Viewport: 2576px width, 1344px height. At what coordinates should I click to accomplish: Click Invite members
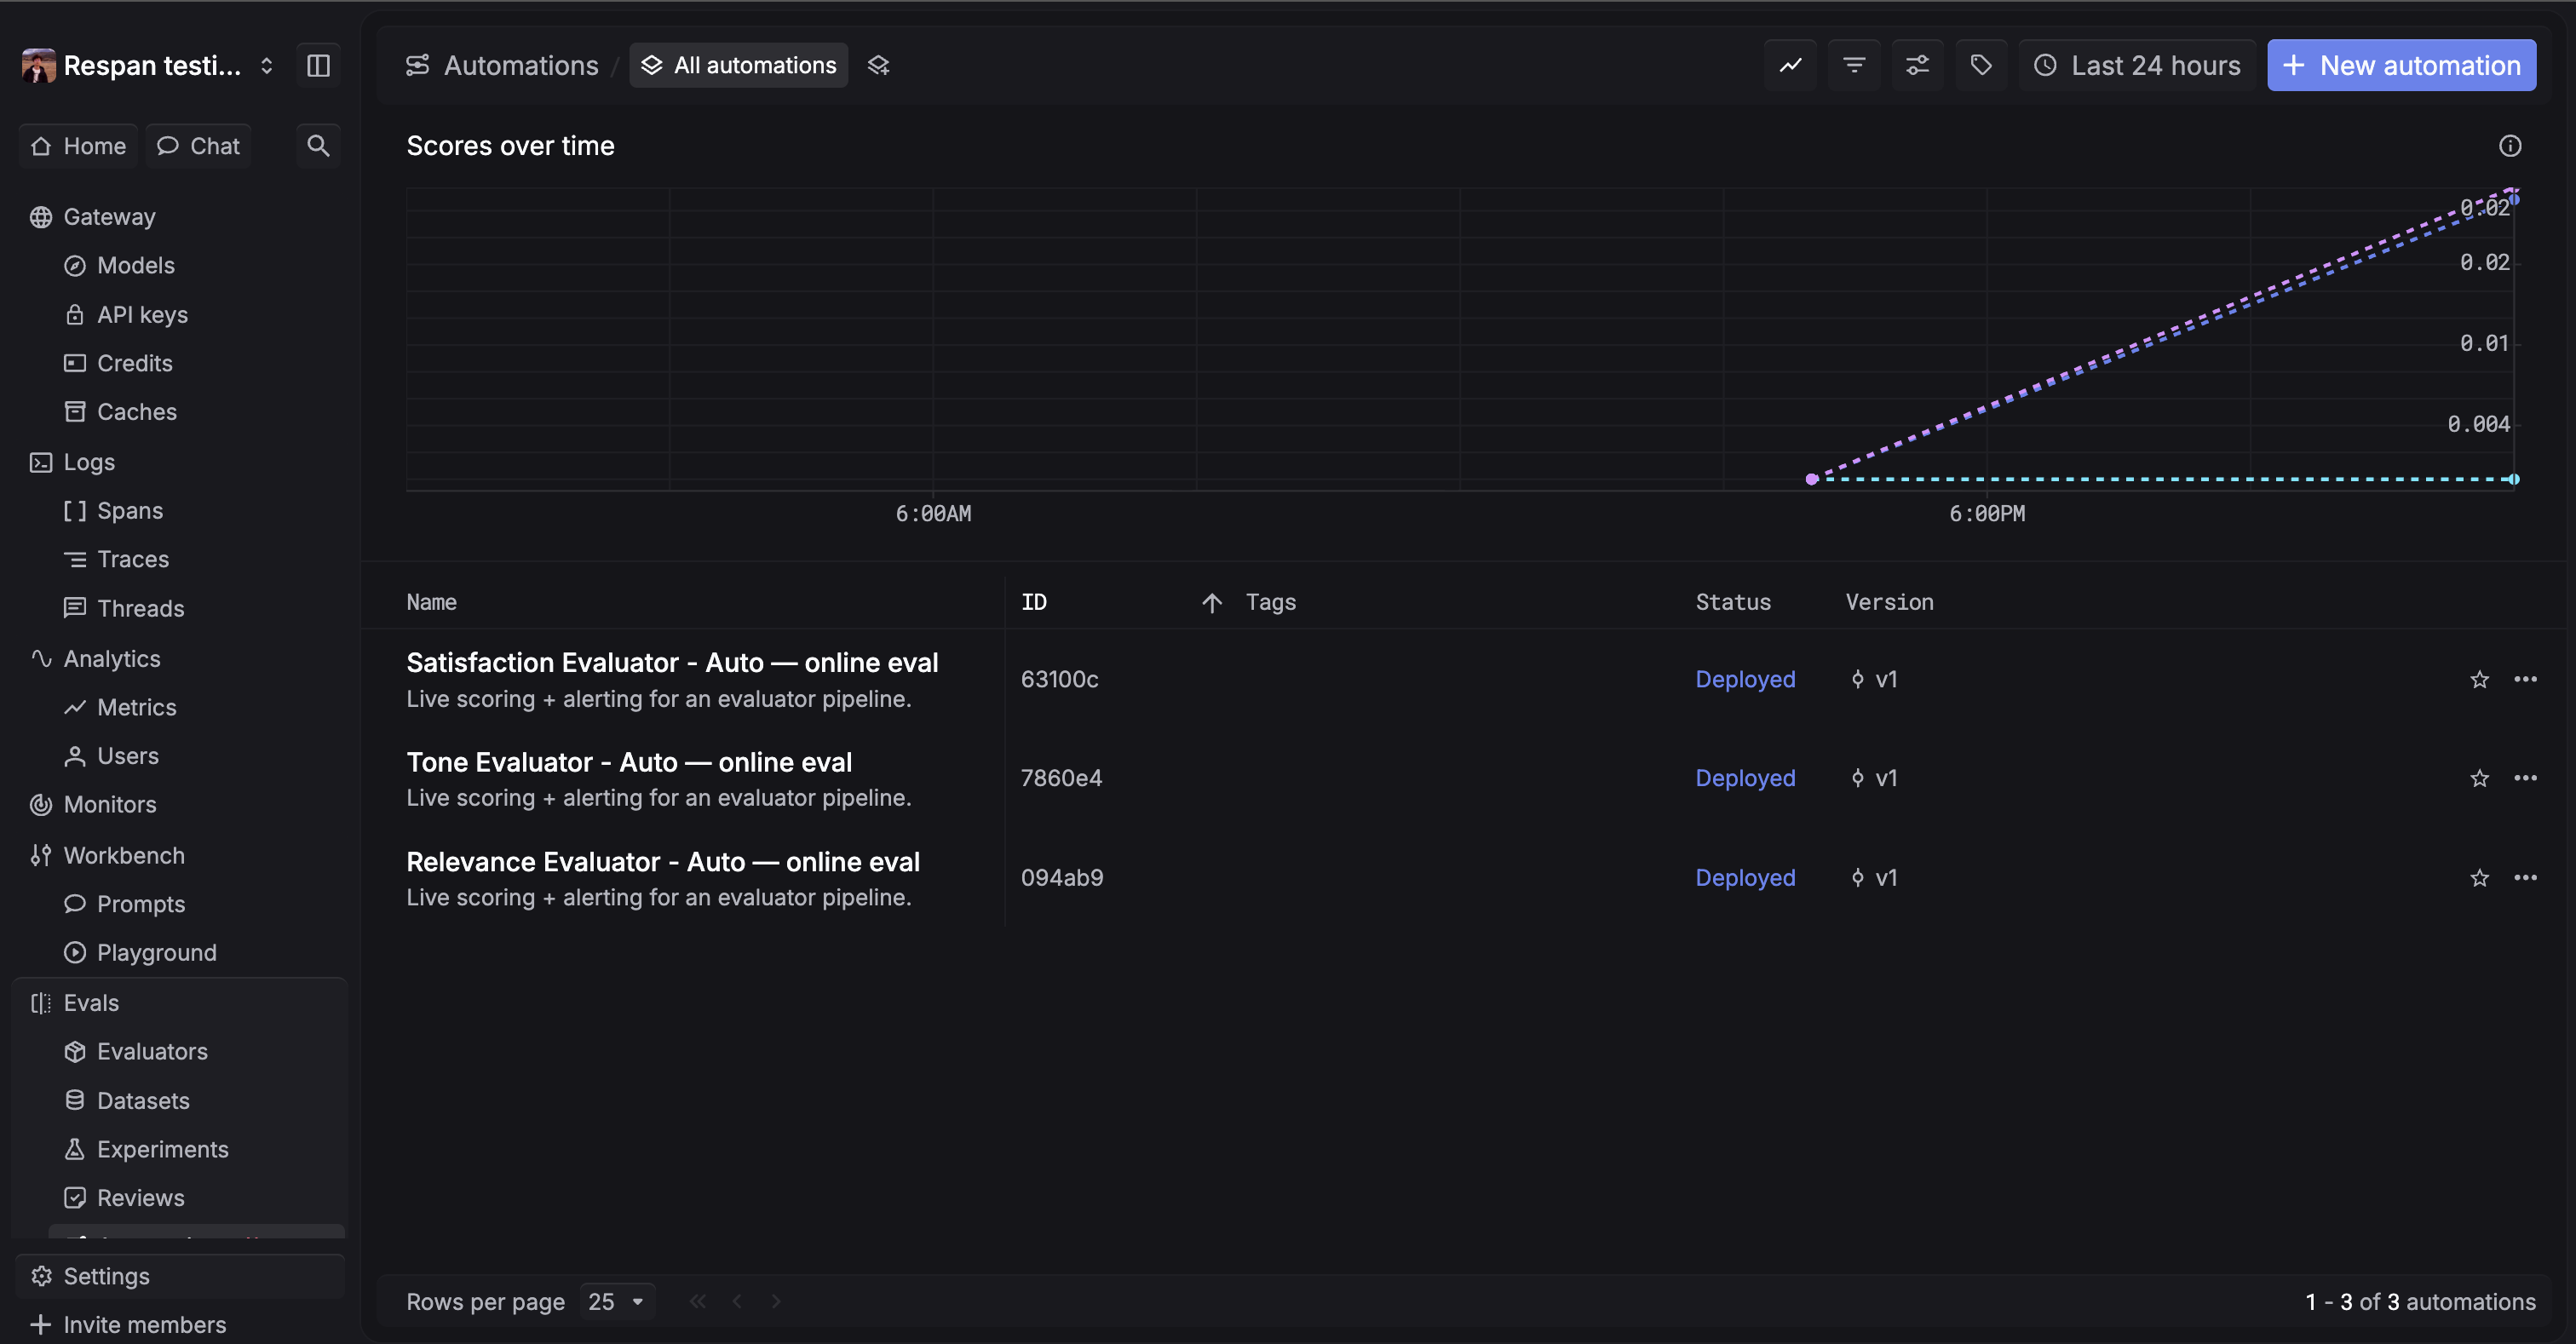pyautogui.click(x=128, y=1325)
